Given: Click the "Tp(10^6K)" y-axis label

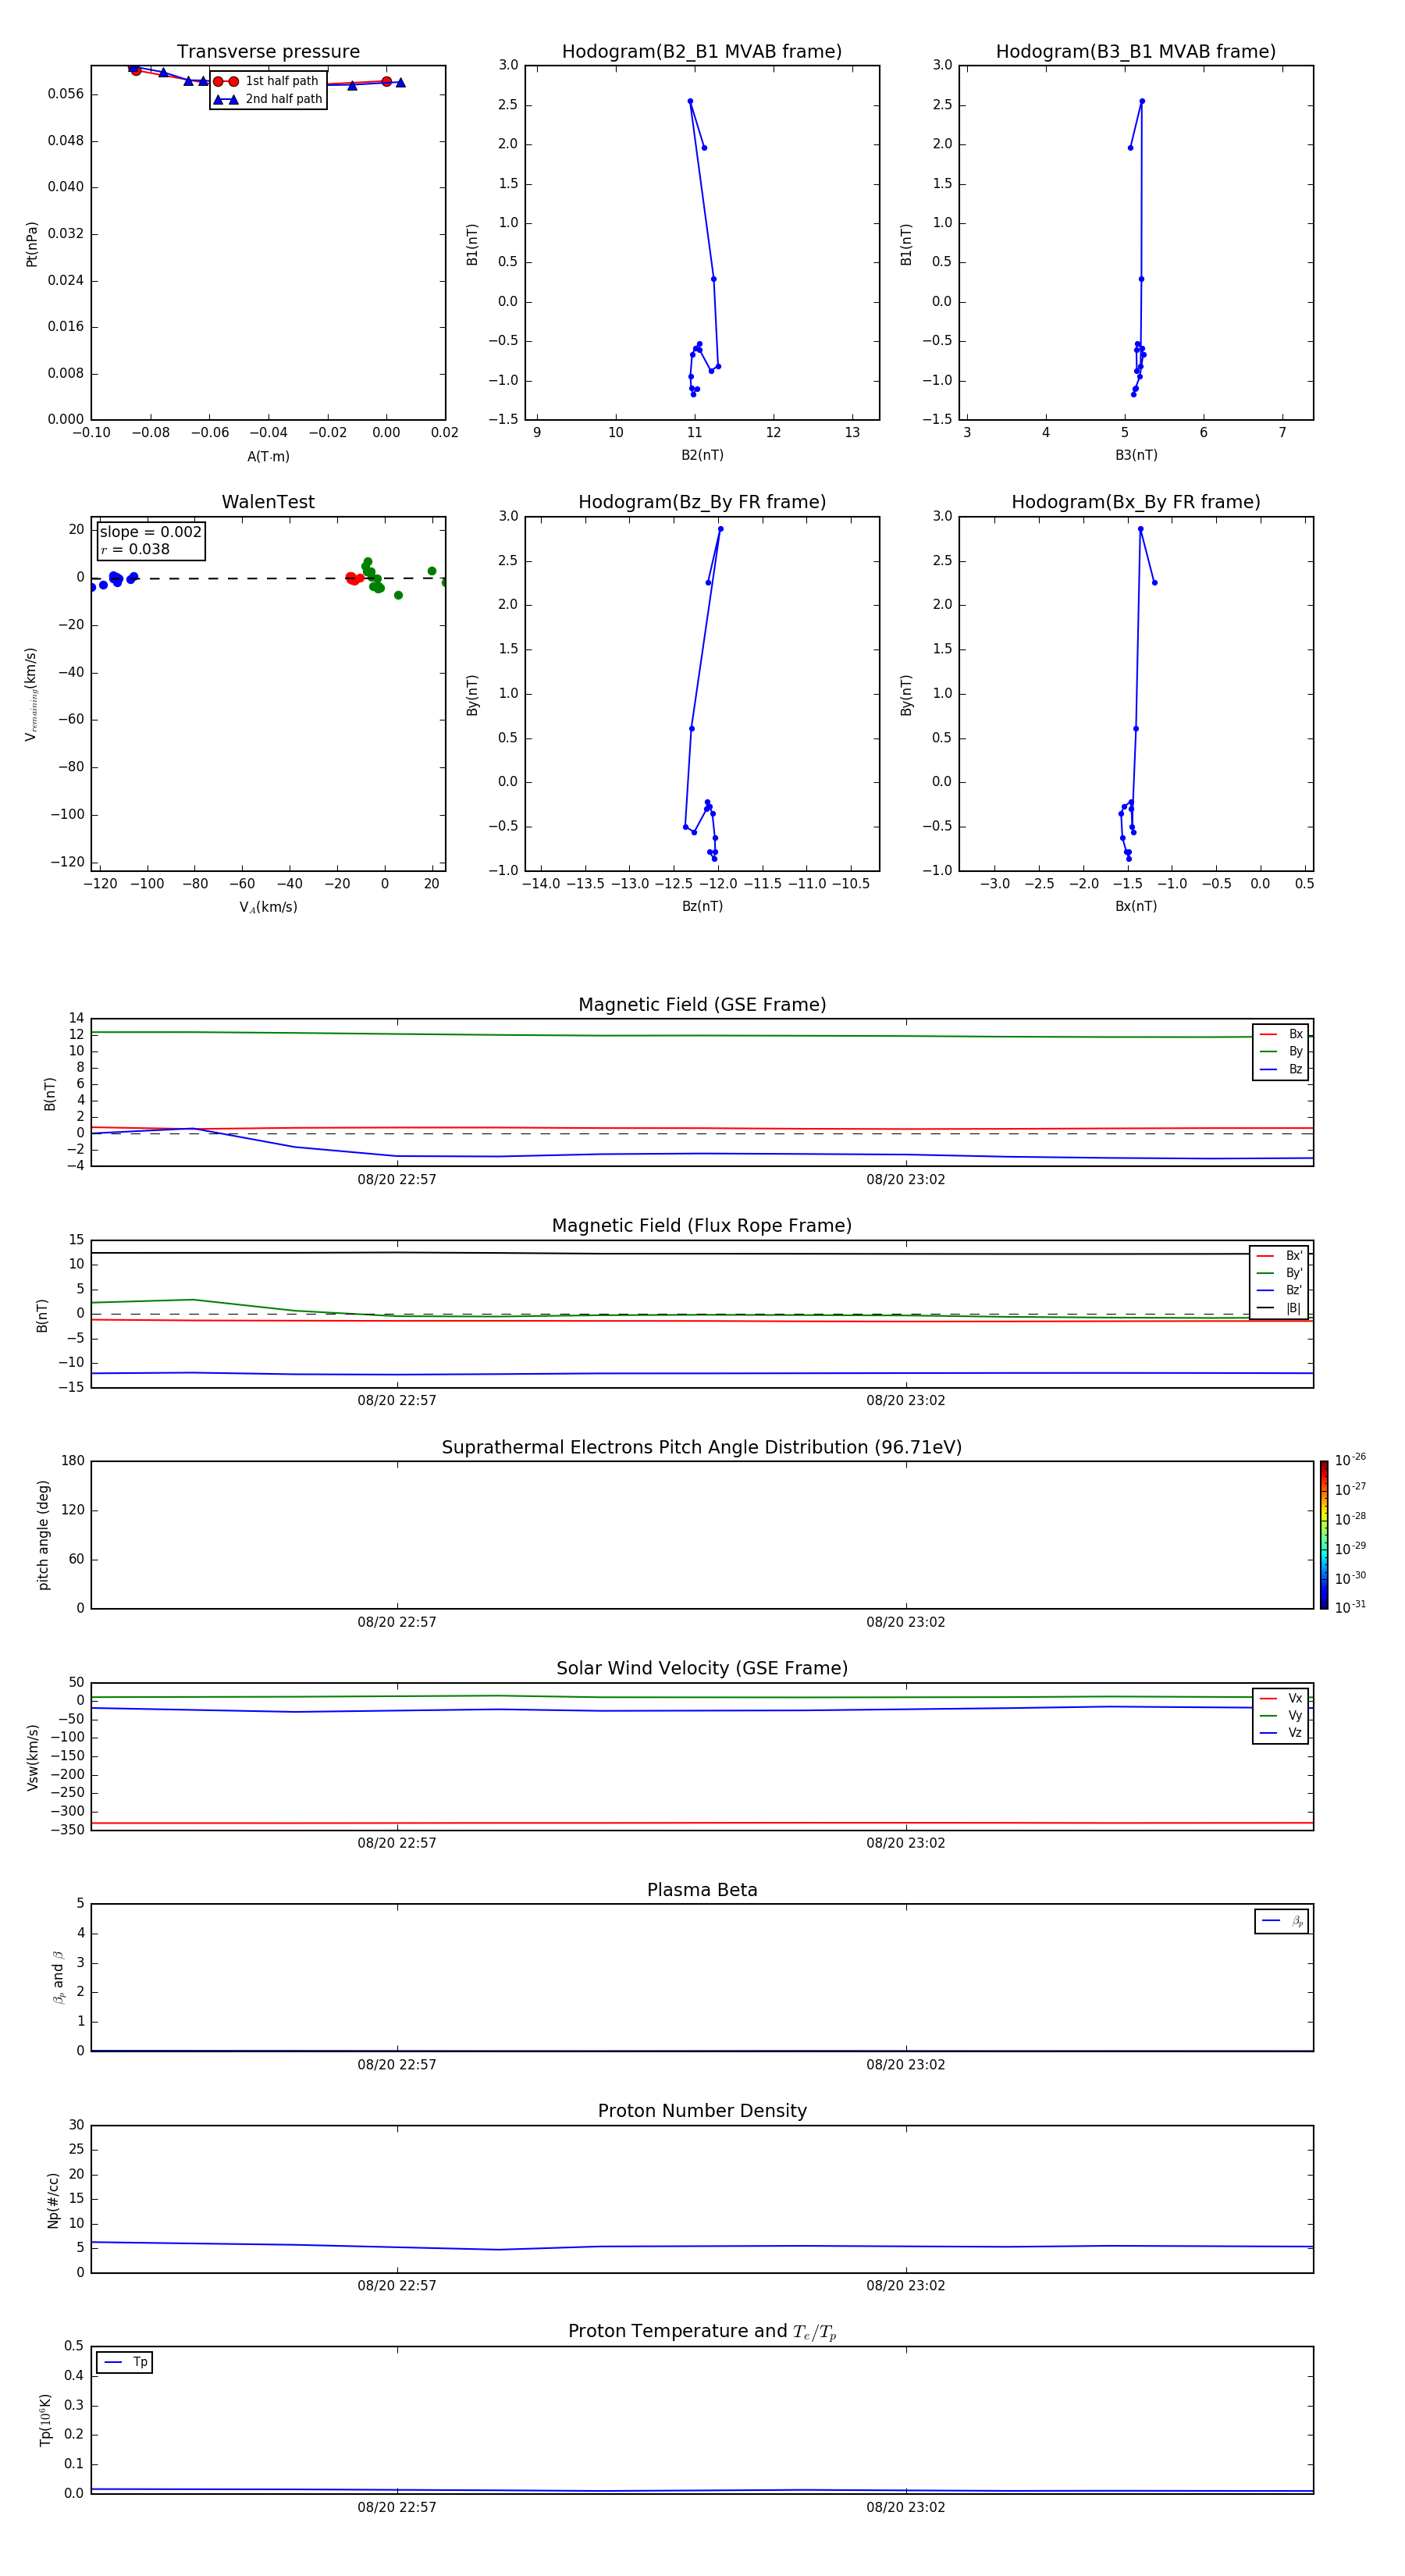Looking at the screenshot, I should click(45, 2420).
